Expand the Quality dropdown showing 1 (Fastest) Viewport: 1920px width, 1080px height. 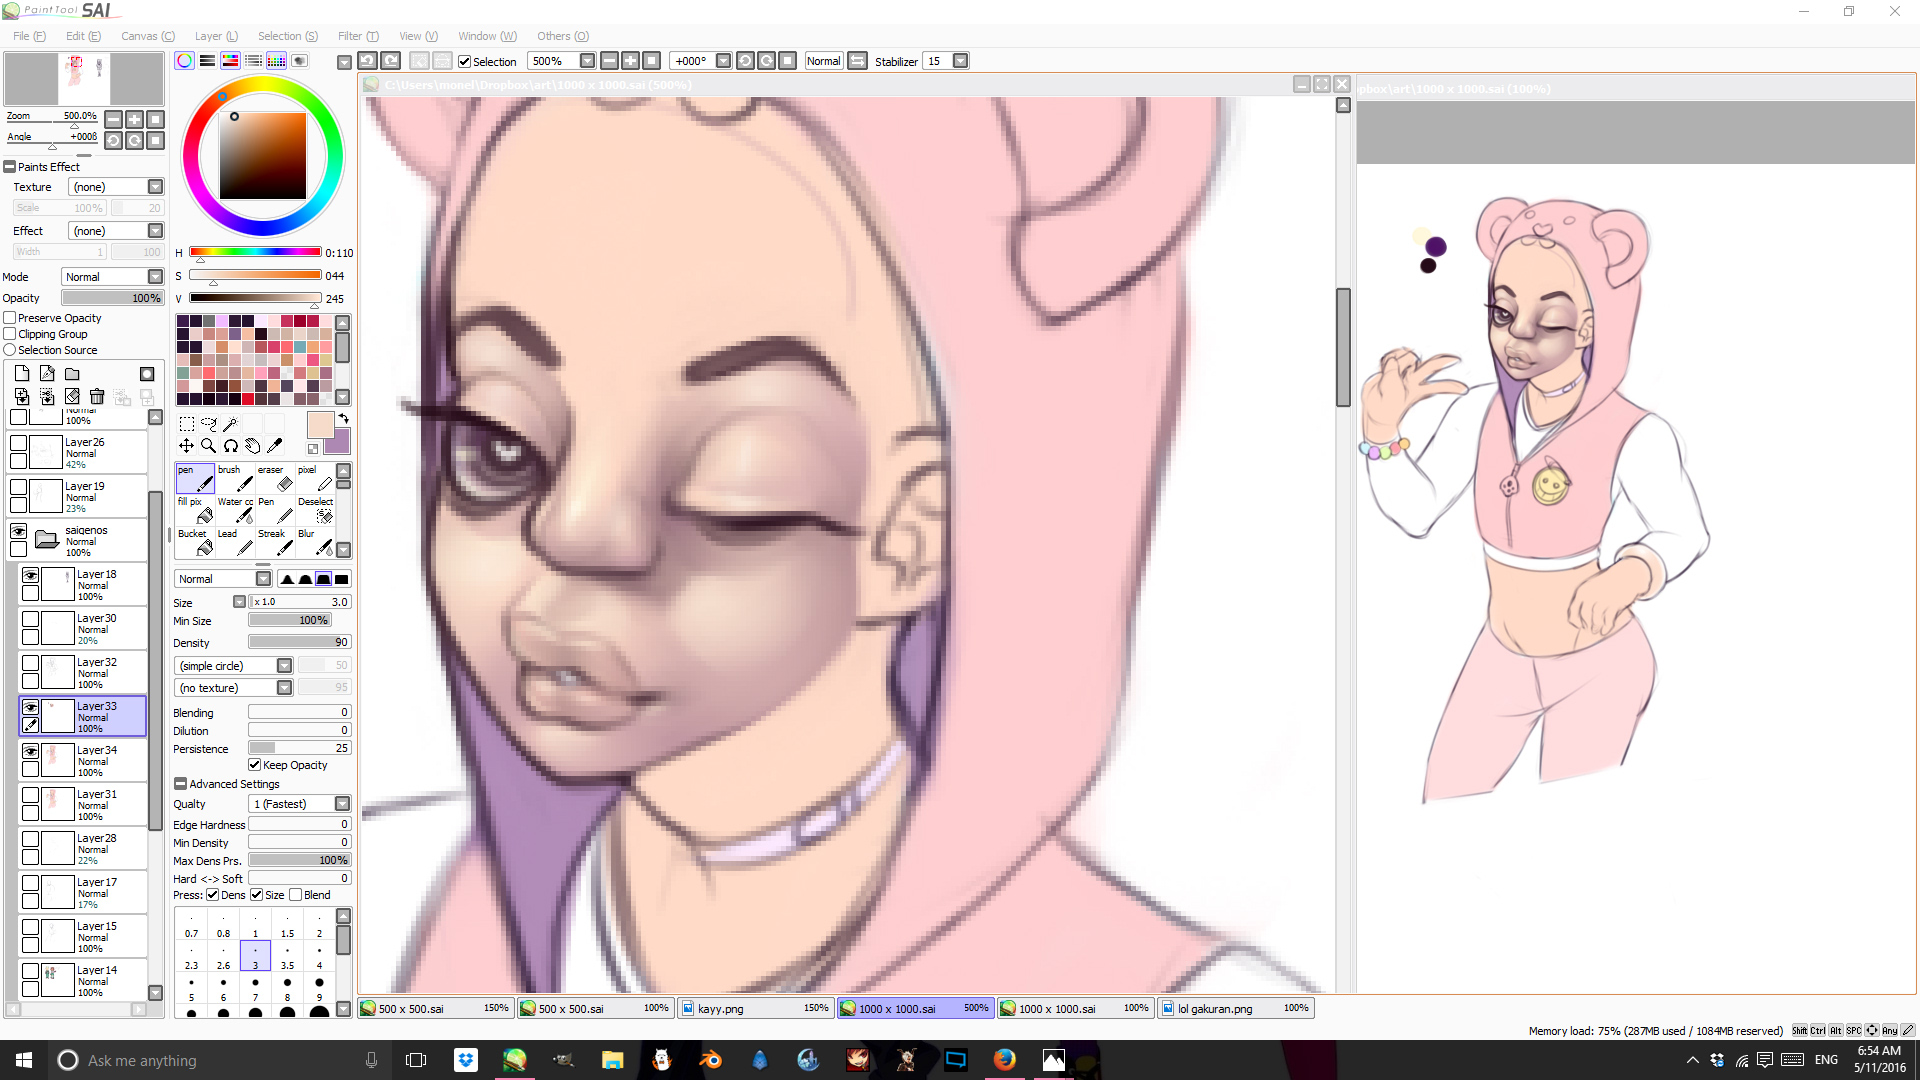click(342, 804)
